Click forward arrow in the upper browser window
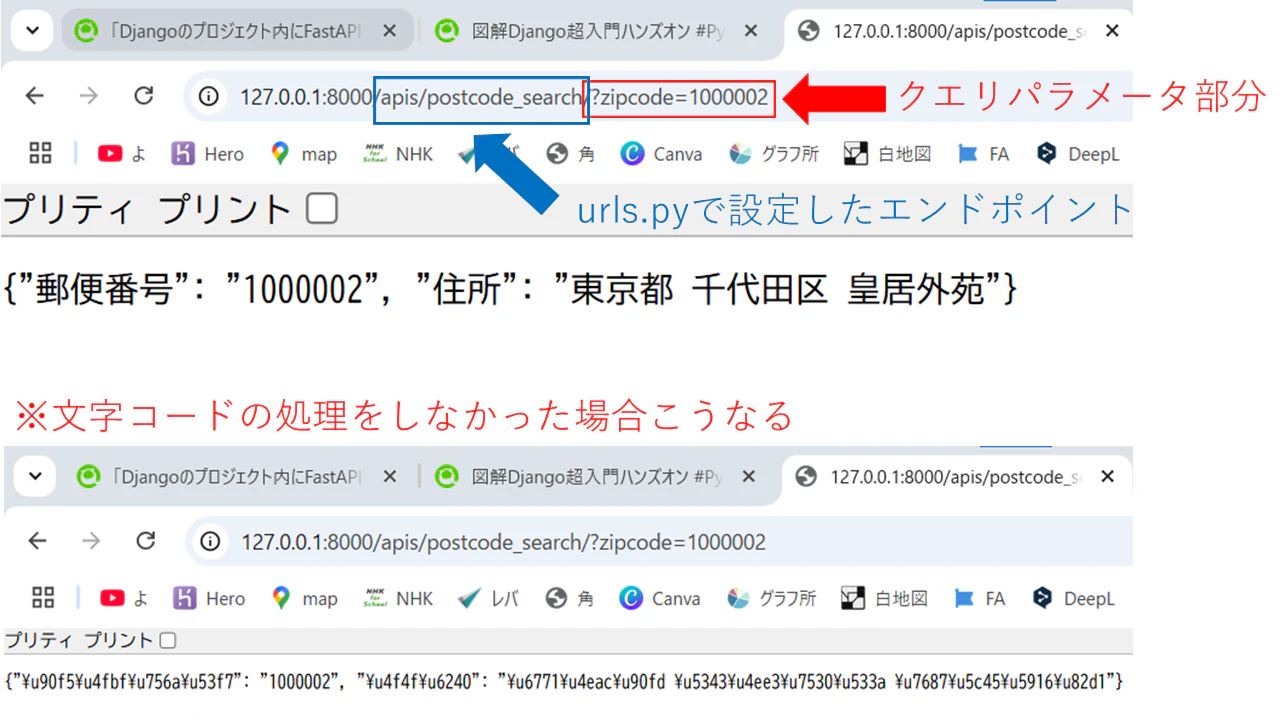Viewport: 1280px width, 720px height. 89,96
